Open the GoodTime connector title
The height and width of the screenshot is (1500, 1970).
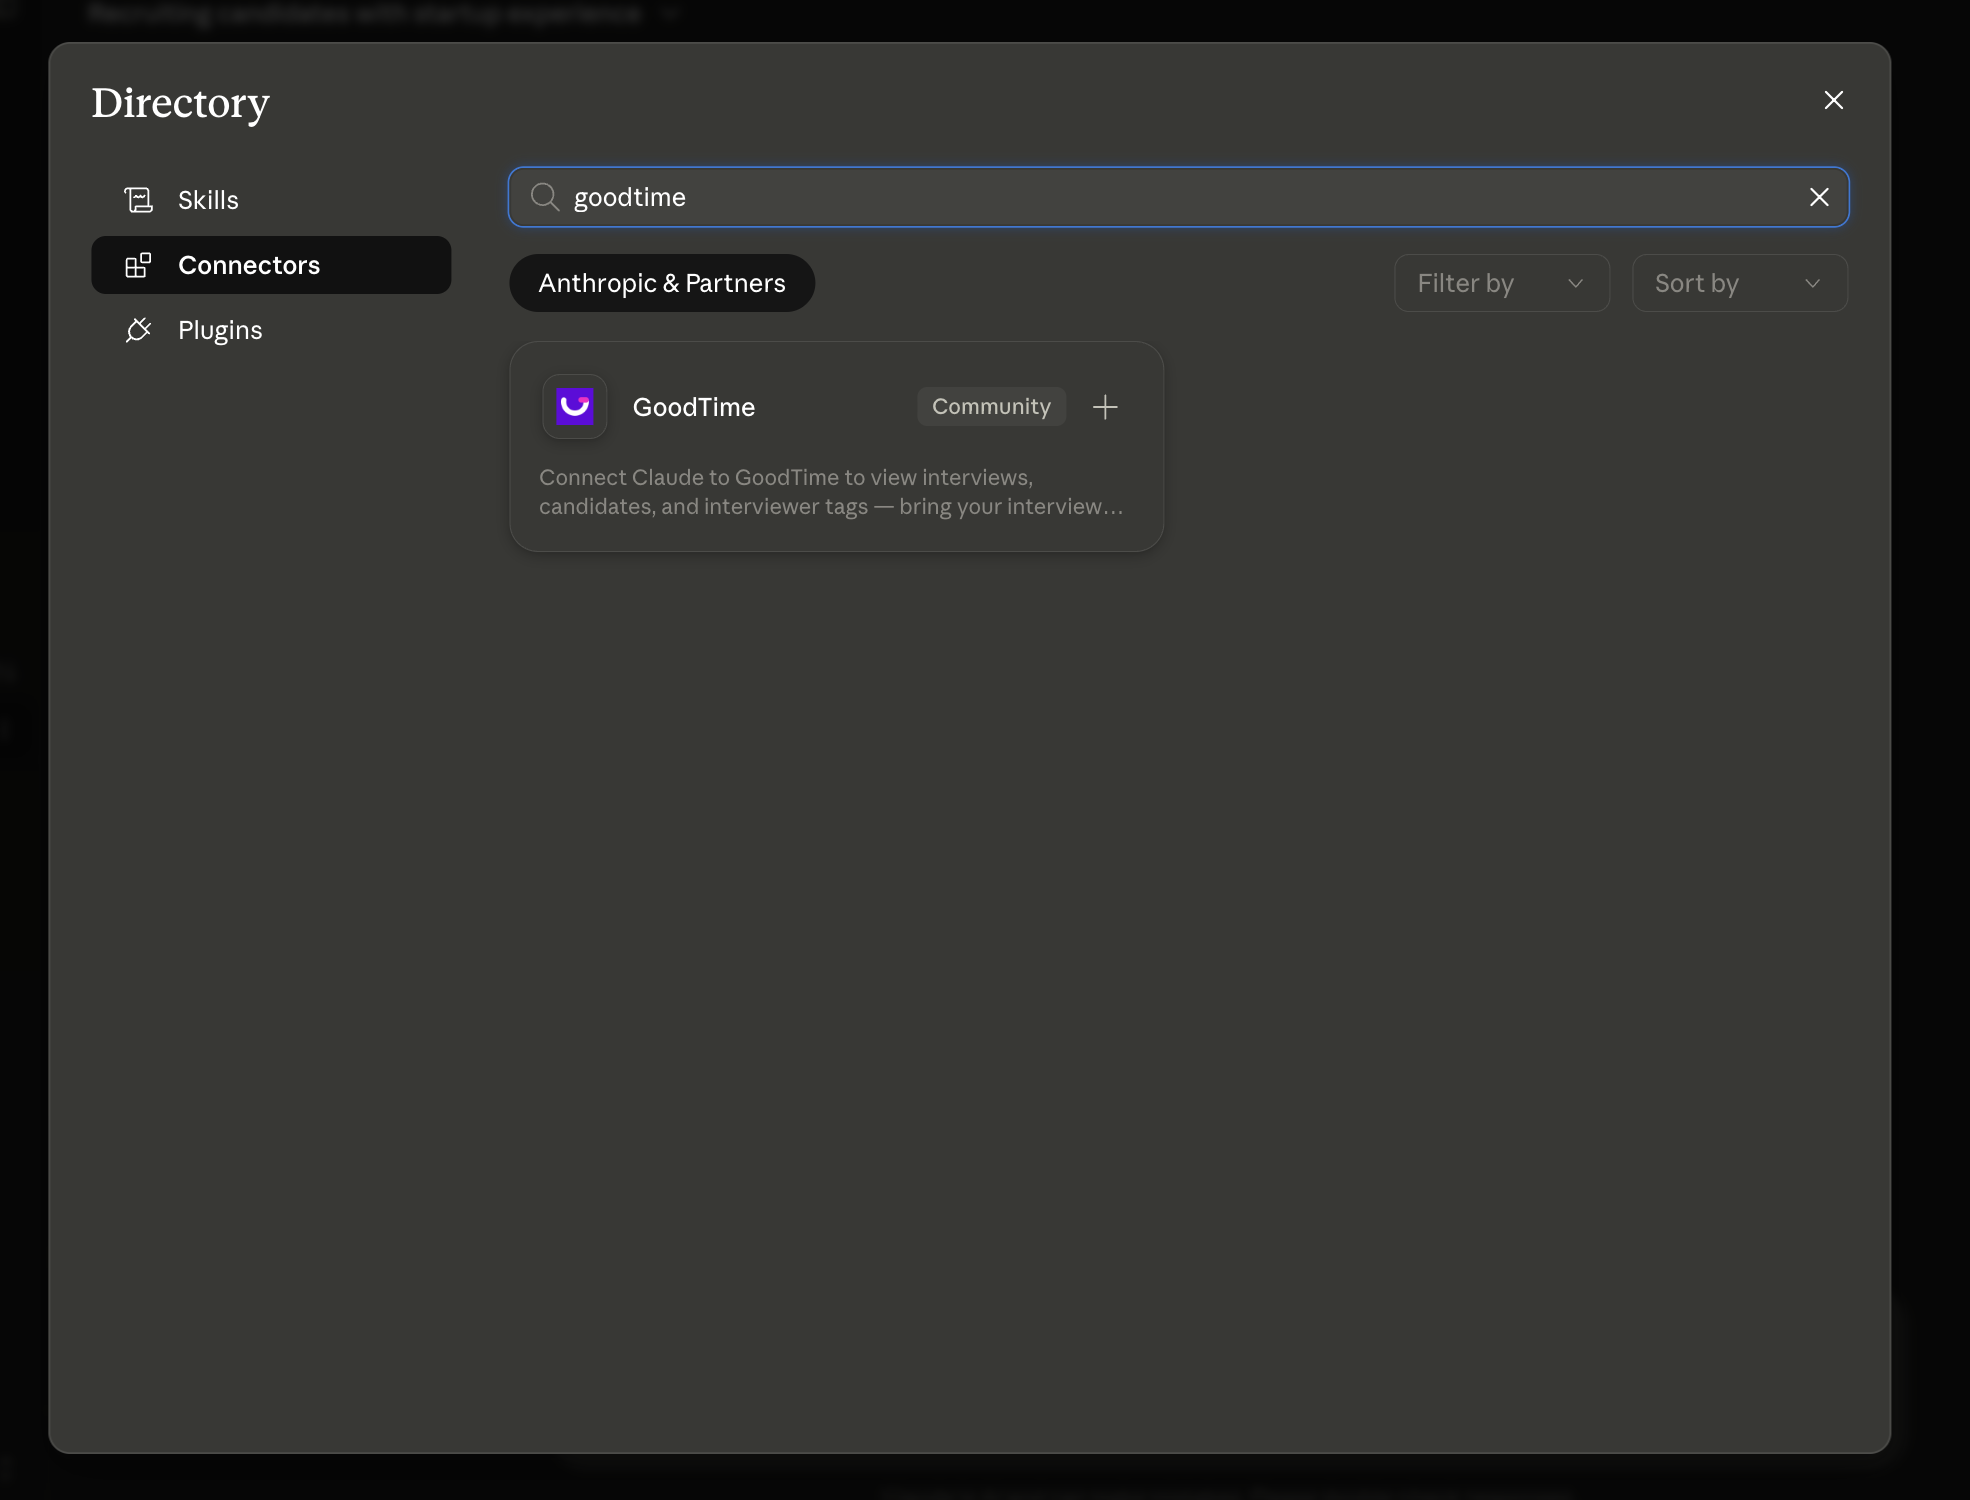pyautogui.click(x=694, y=407)
